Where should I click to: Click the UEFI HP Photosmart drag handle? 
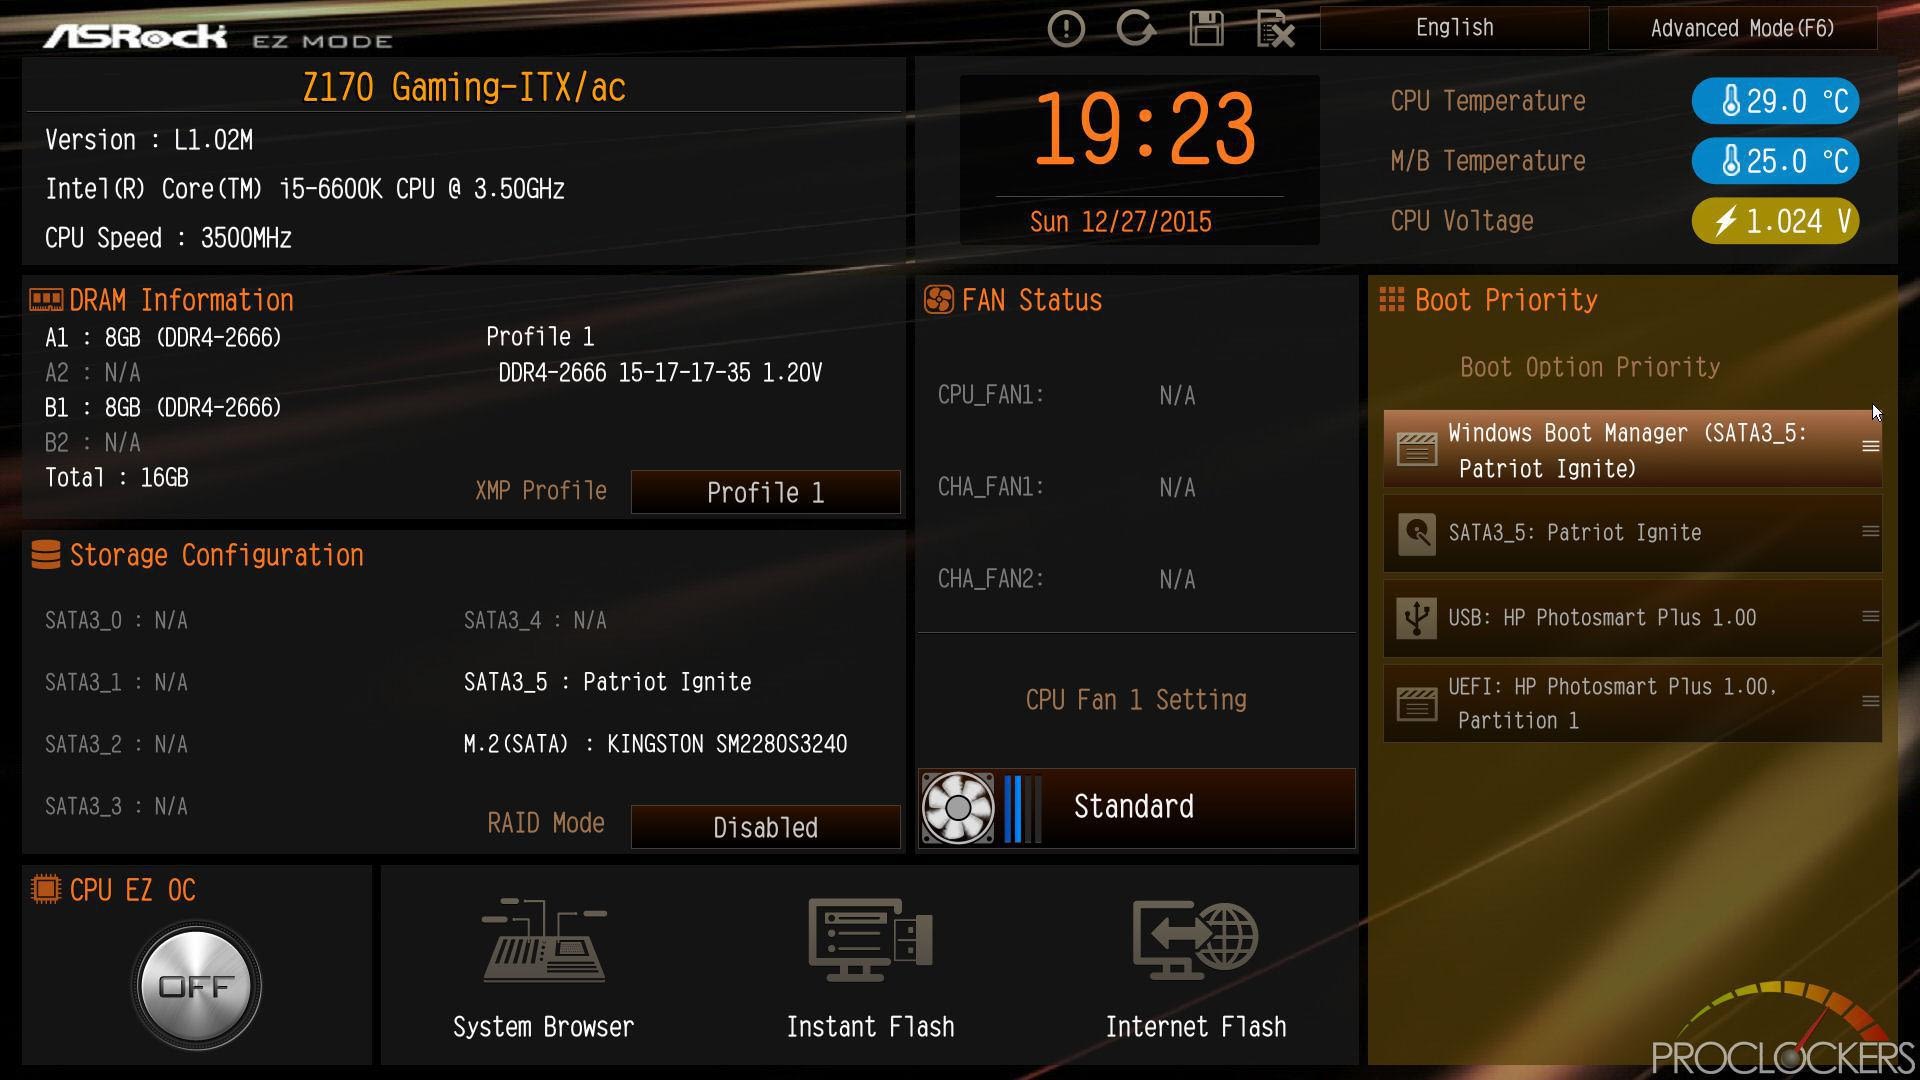coord(1870,702)
